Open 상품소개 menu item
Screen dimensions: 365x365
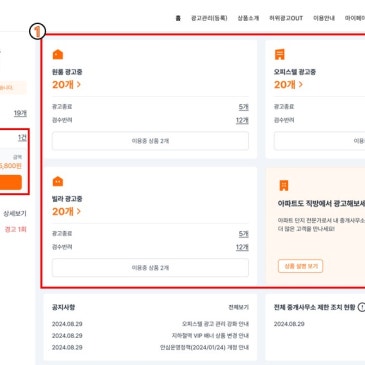[x=248, y=18]
